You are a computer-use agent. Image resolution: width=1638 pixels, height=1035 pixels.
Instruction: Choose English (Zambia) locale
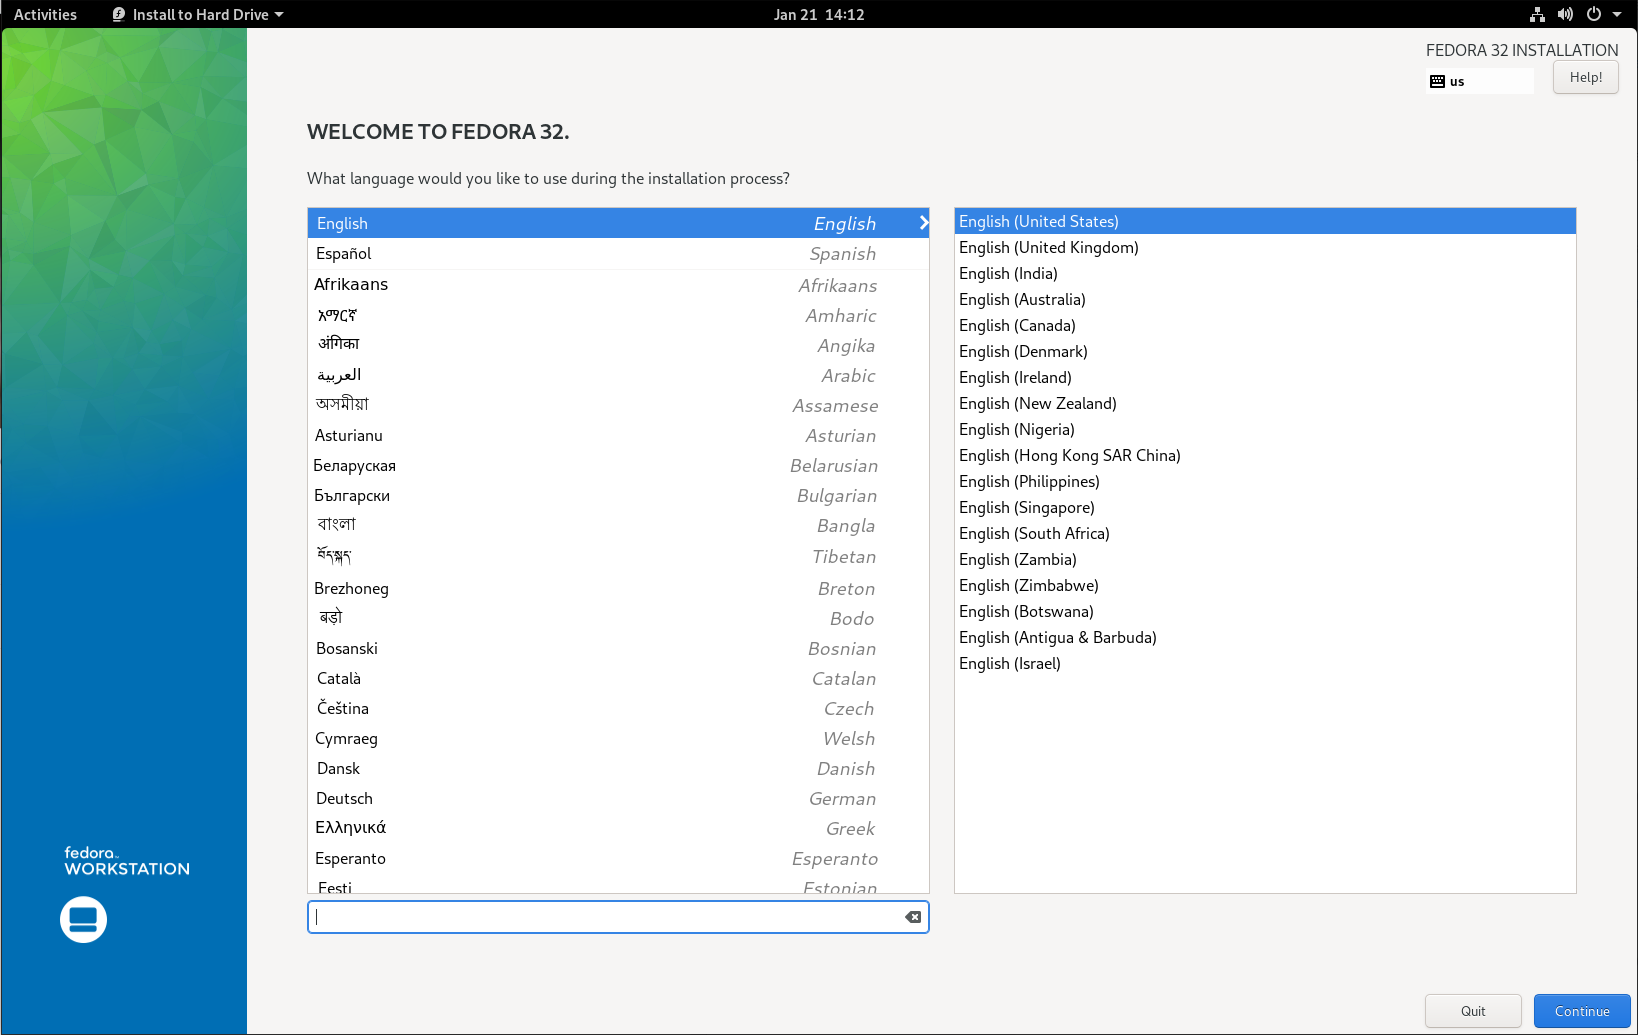[x=1265, y=559]
